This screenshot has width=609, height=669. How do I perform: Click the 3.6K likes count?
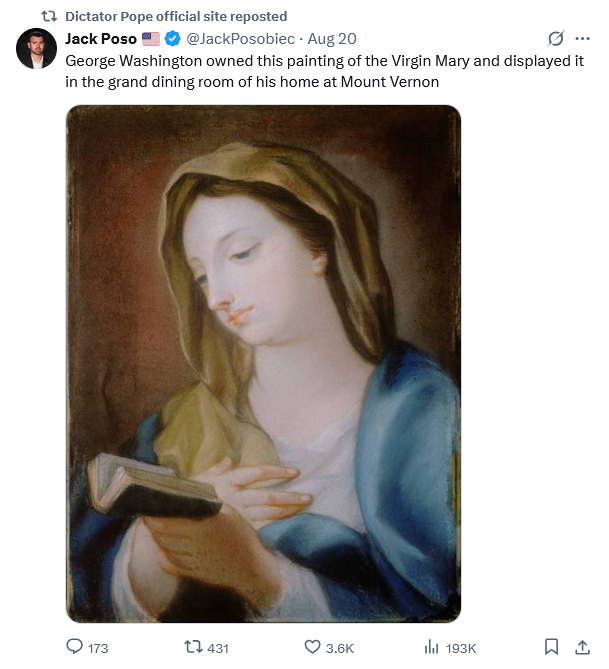[340, 648]
